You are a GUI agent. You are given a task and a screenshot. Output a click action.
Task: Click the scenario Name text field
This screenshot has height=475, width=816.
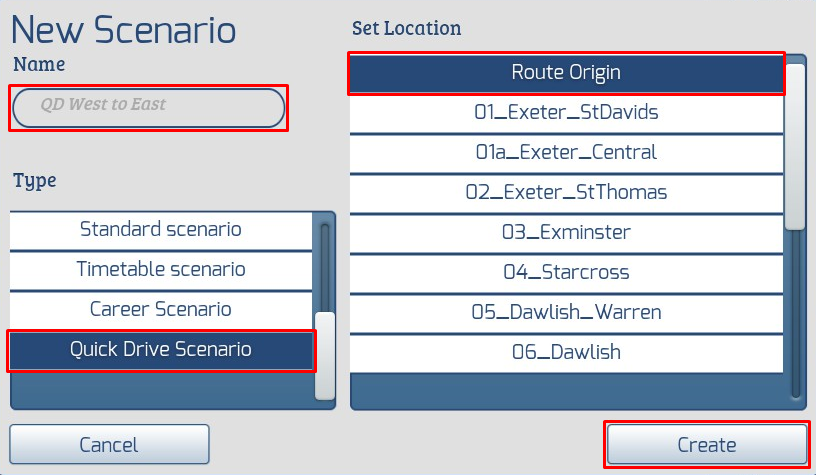(x=148, y=107)
